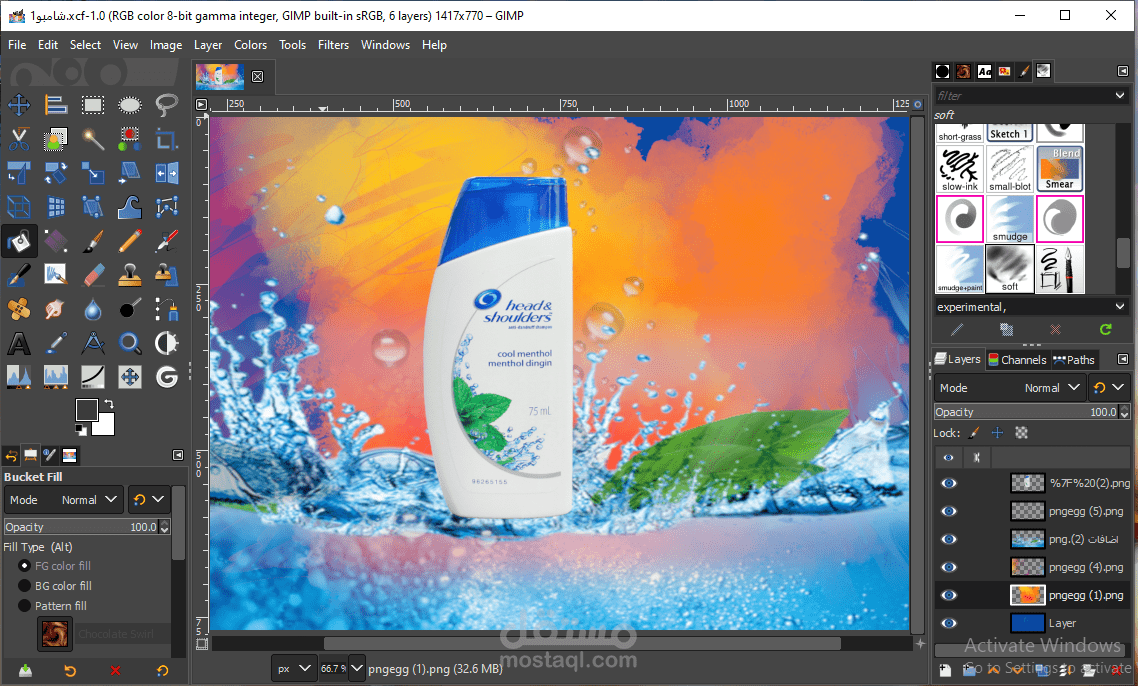This screenshot has height=686, width=1138.
Task: Select the GEGL Operation tool
Action: (x=167, y=377)
